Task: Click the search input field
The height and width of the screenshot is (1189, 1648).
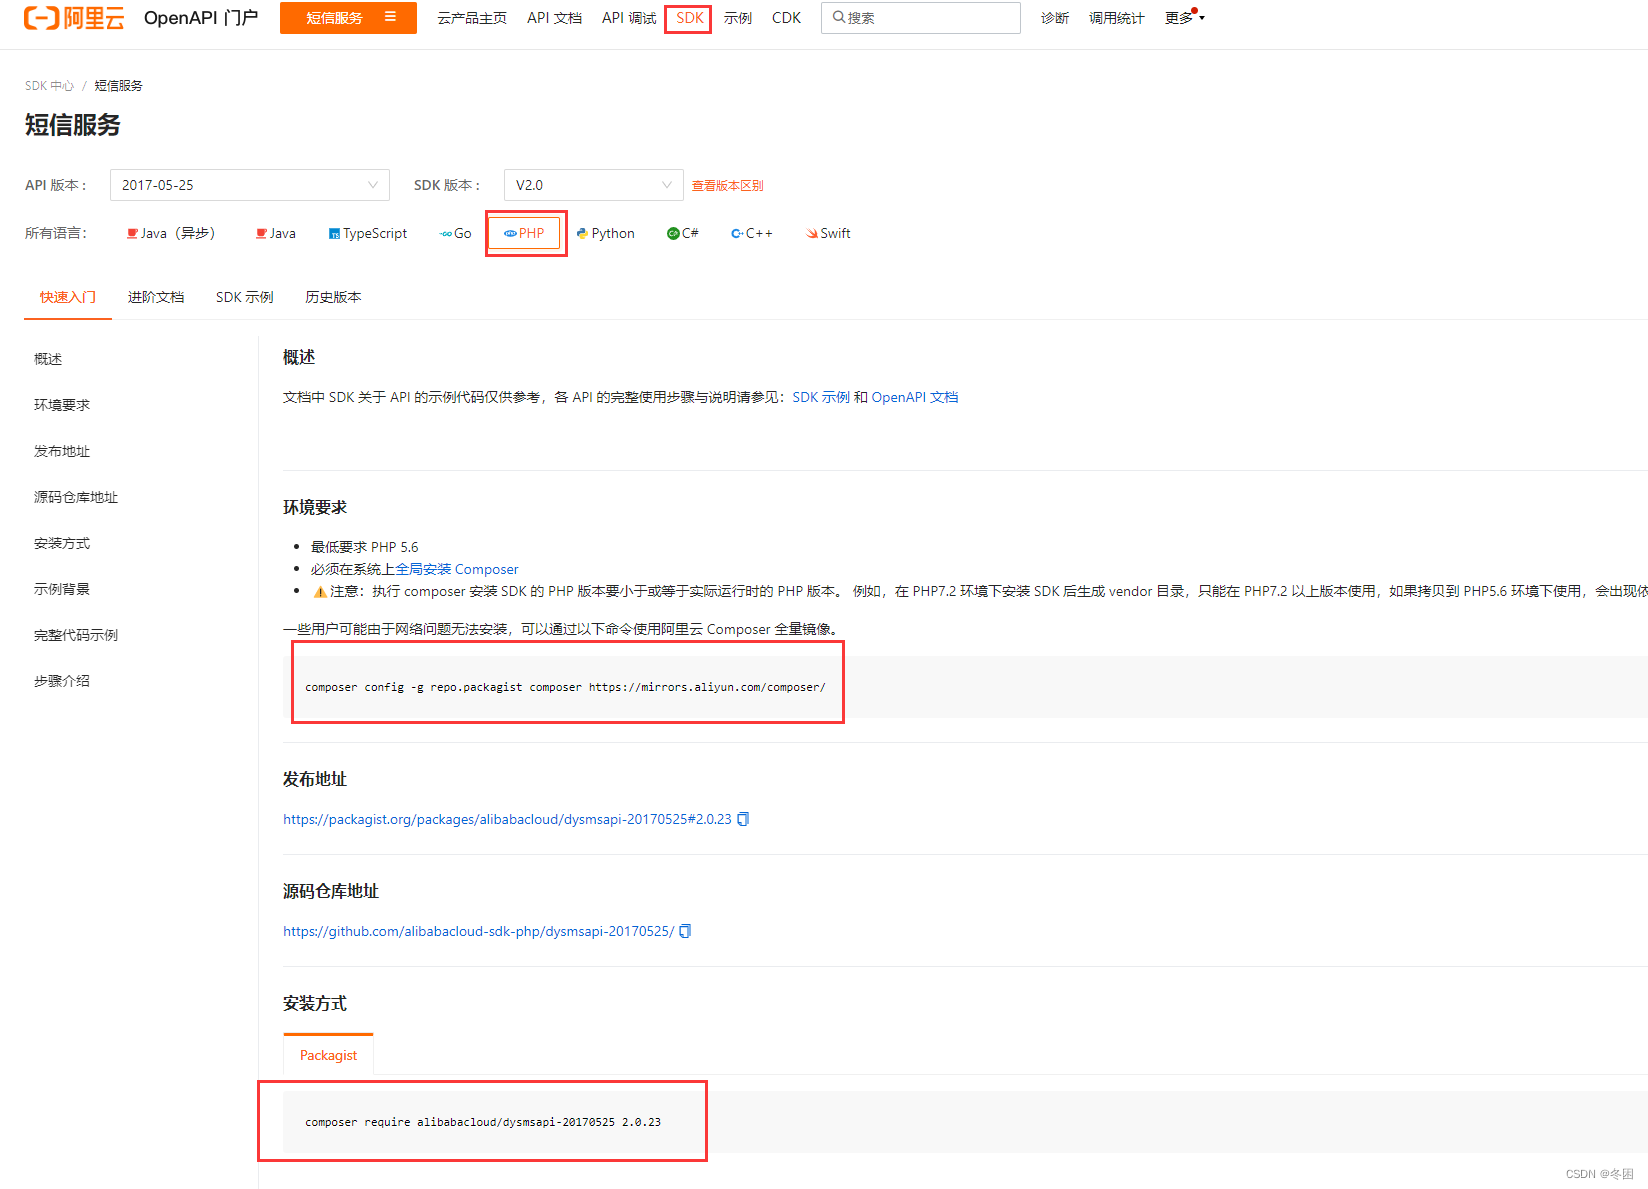Action: point(920,17)
